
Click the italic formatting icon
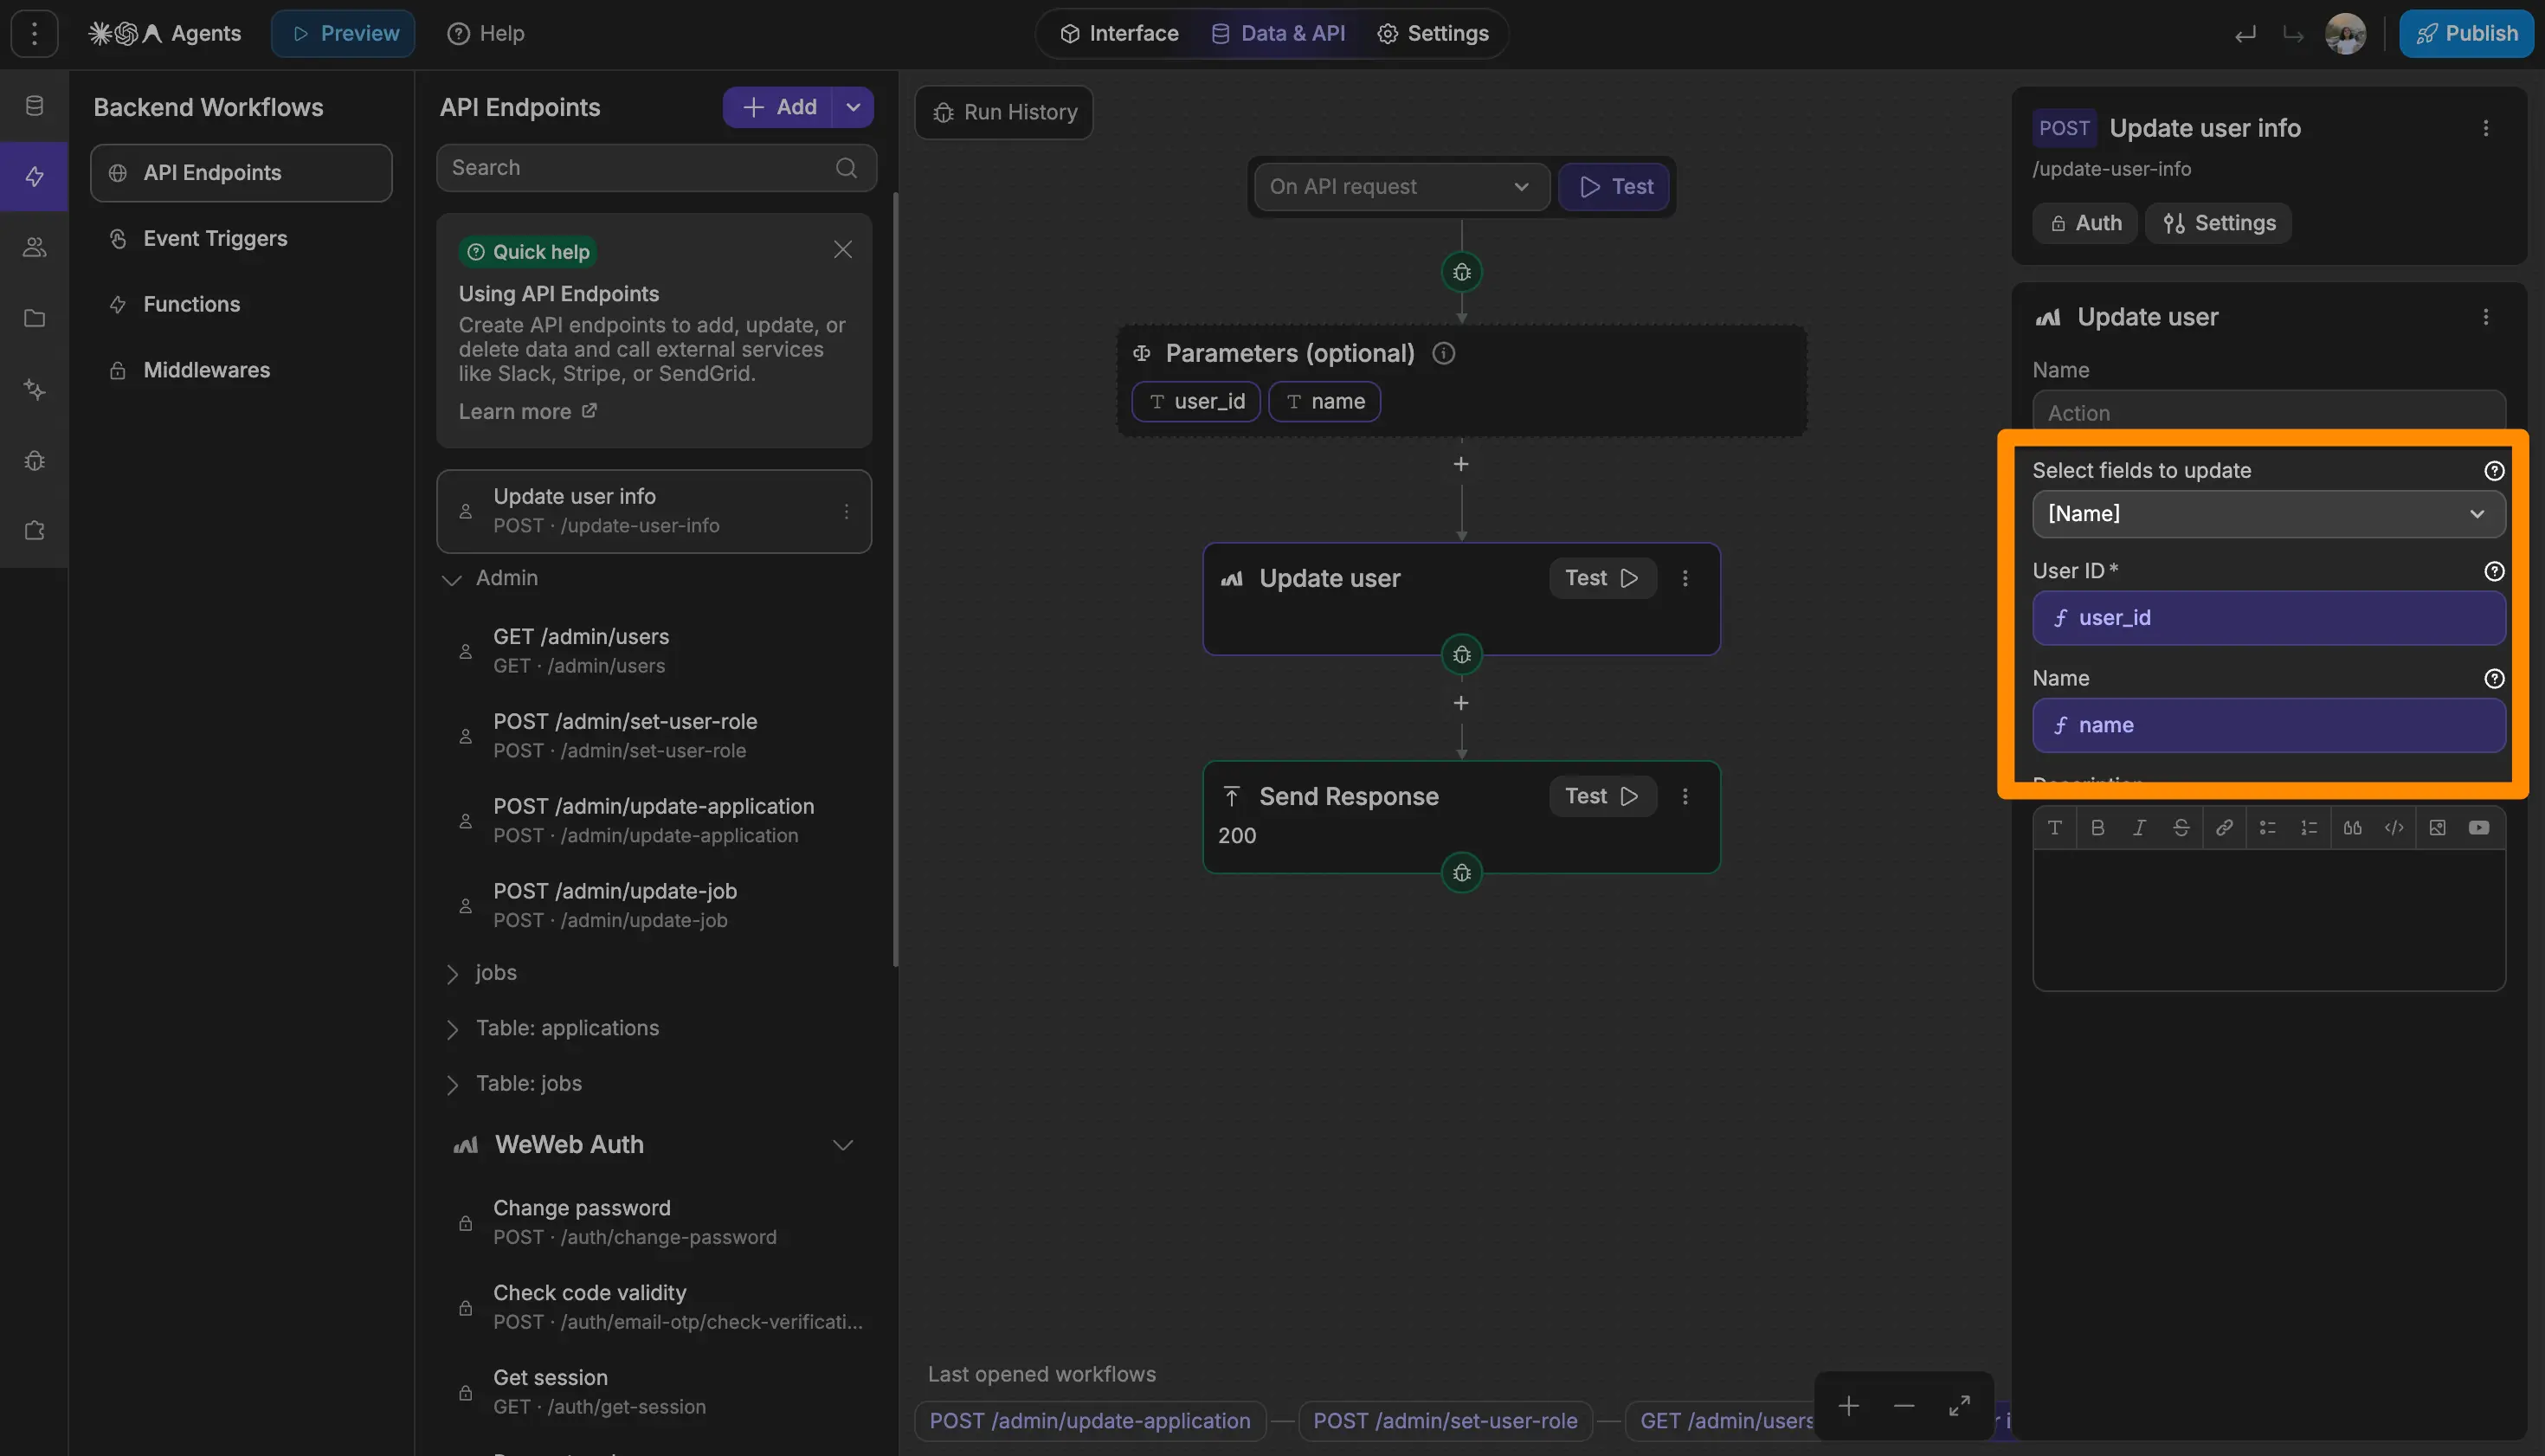pyautogui.click(x=2139, y=827)
